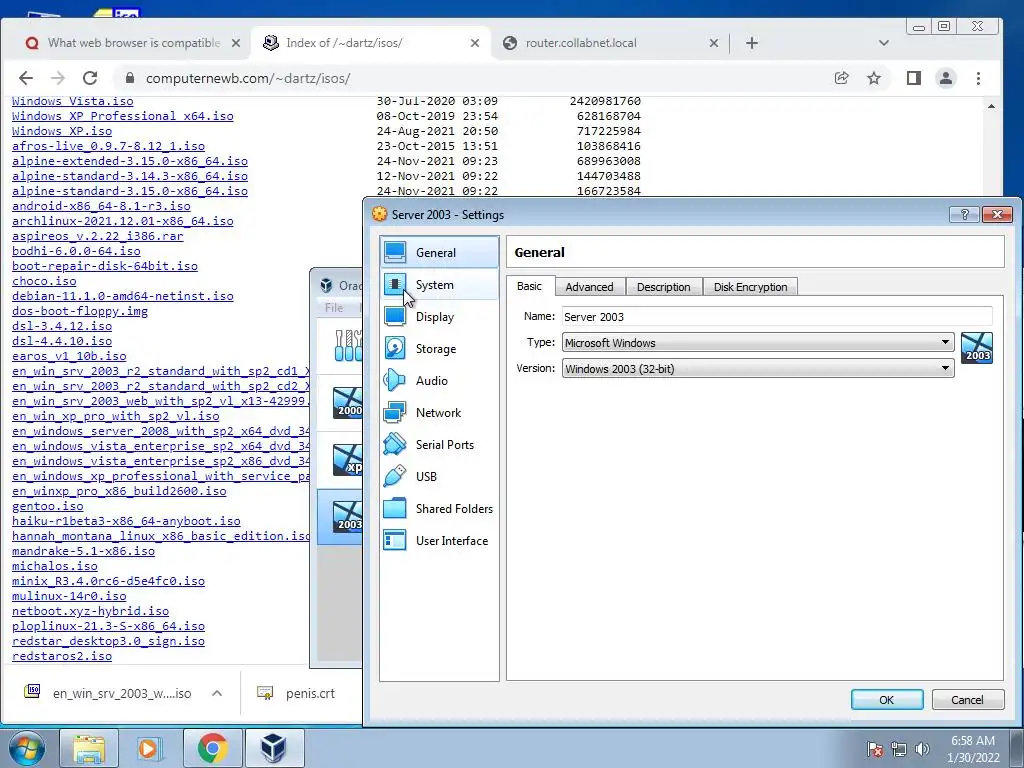Open link bodhi-6.0.0-64.iso
This screenshot has height=768, width=1024.
(76, 251)
